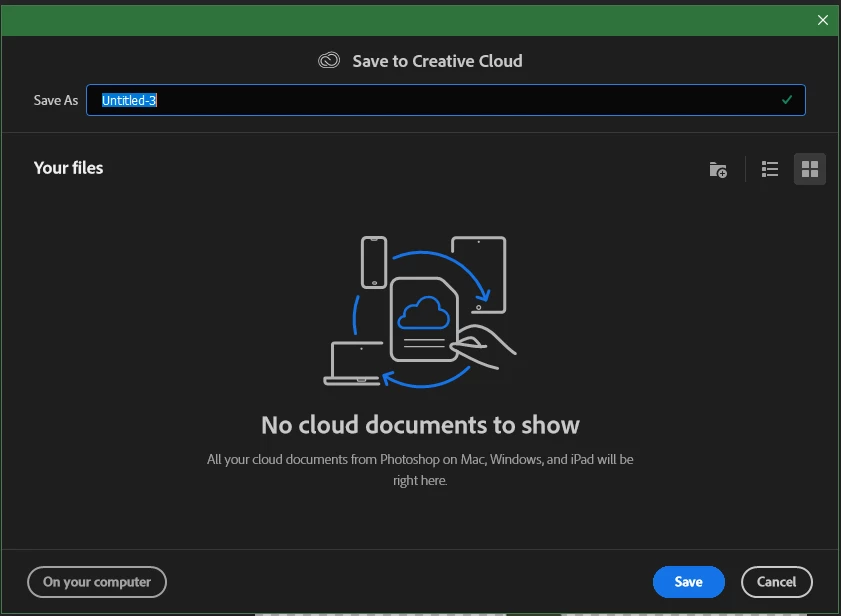841x616 pixels.
Task: Switch to grid view
Action: pyautogui.click(x=809, y=170)
